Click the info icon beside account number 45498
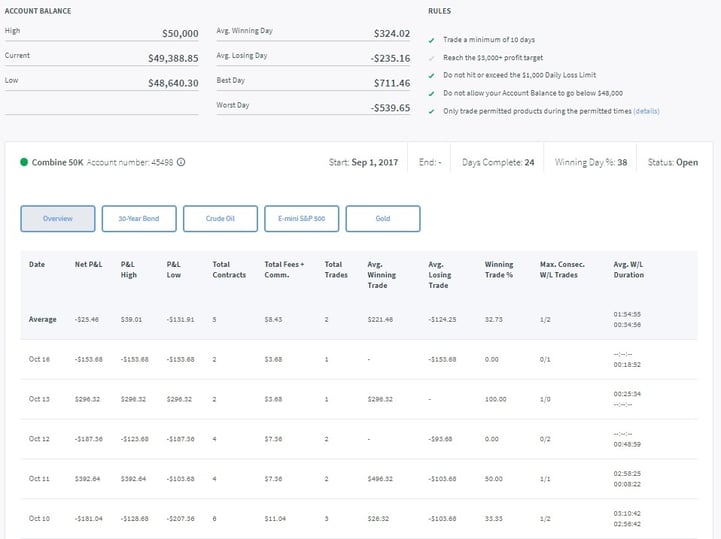The image size is (721, 539). point(181,162)
